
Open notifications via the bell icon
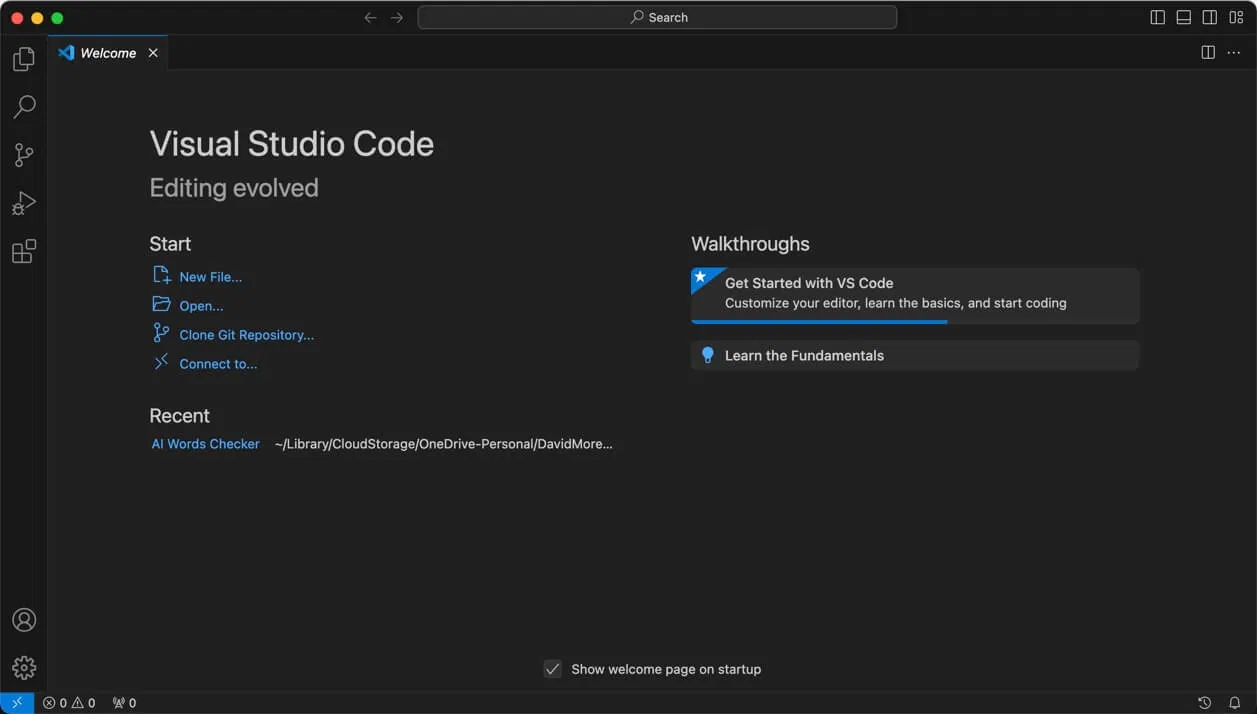[x=1236, y=702]
